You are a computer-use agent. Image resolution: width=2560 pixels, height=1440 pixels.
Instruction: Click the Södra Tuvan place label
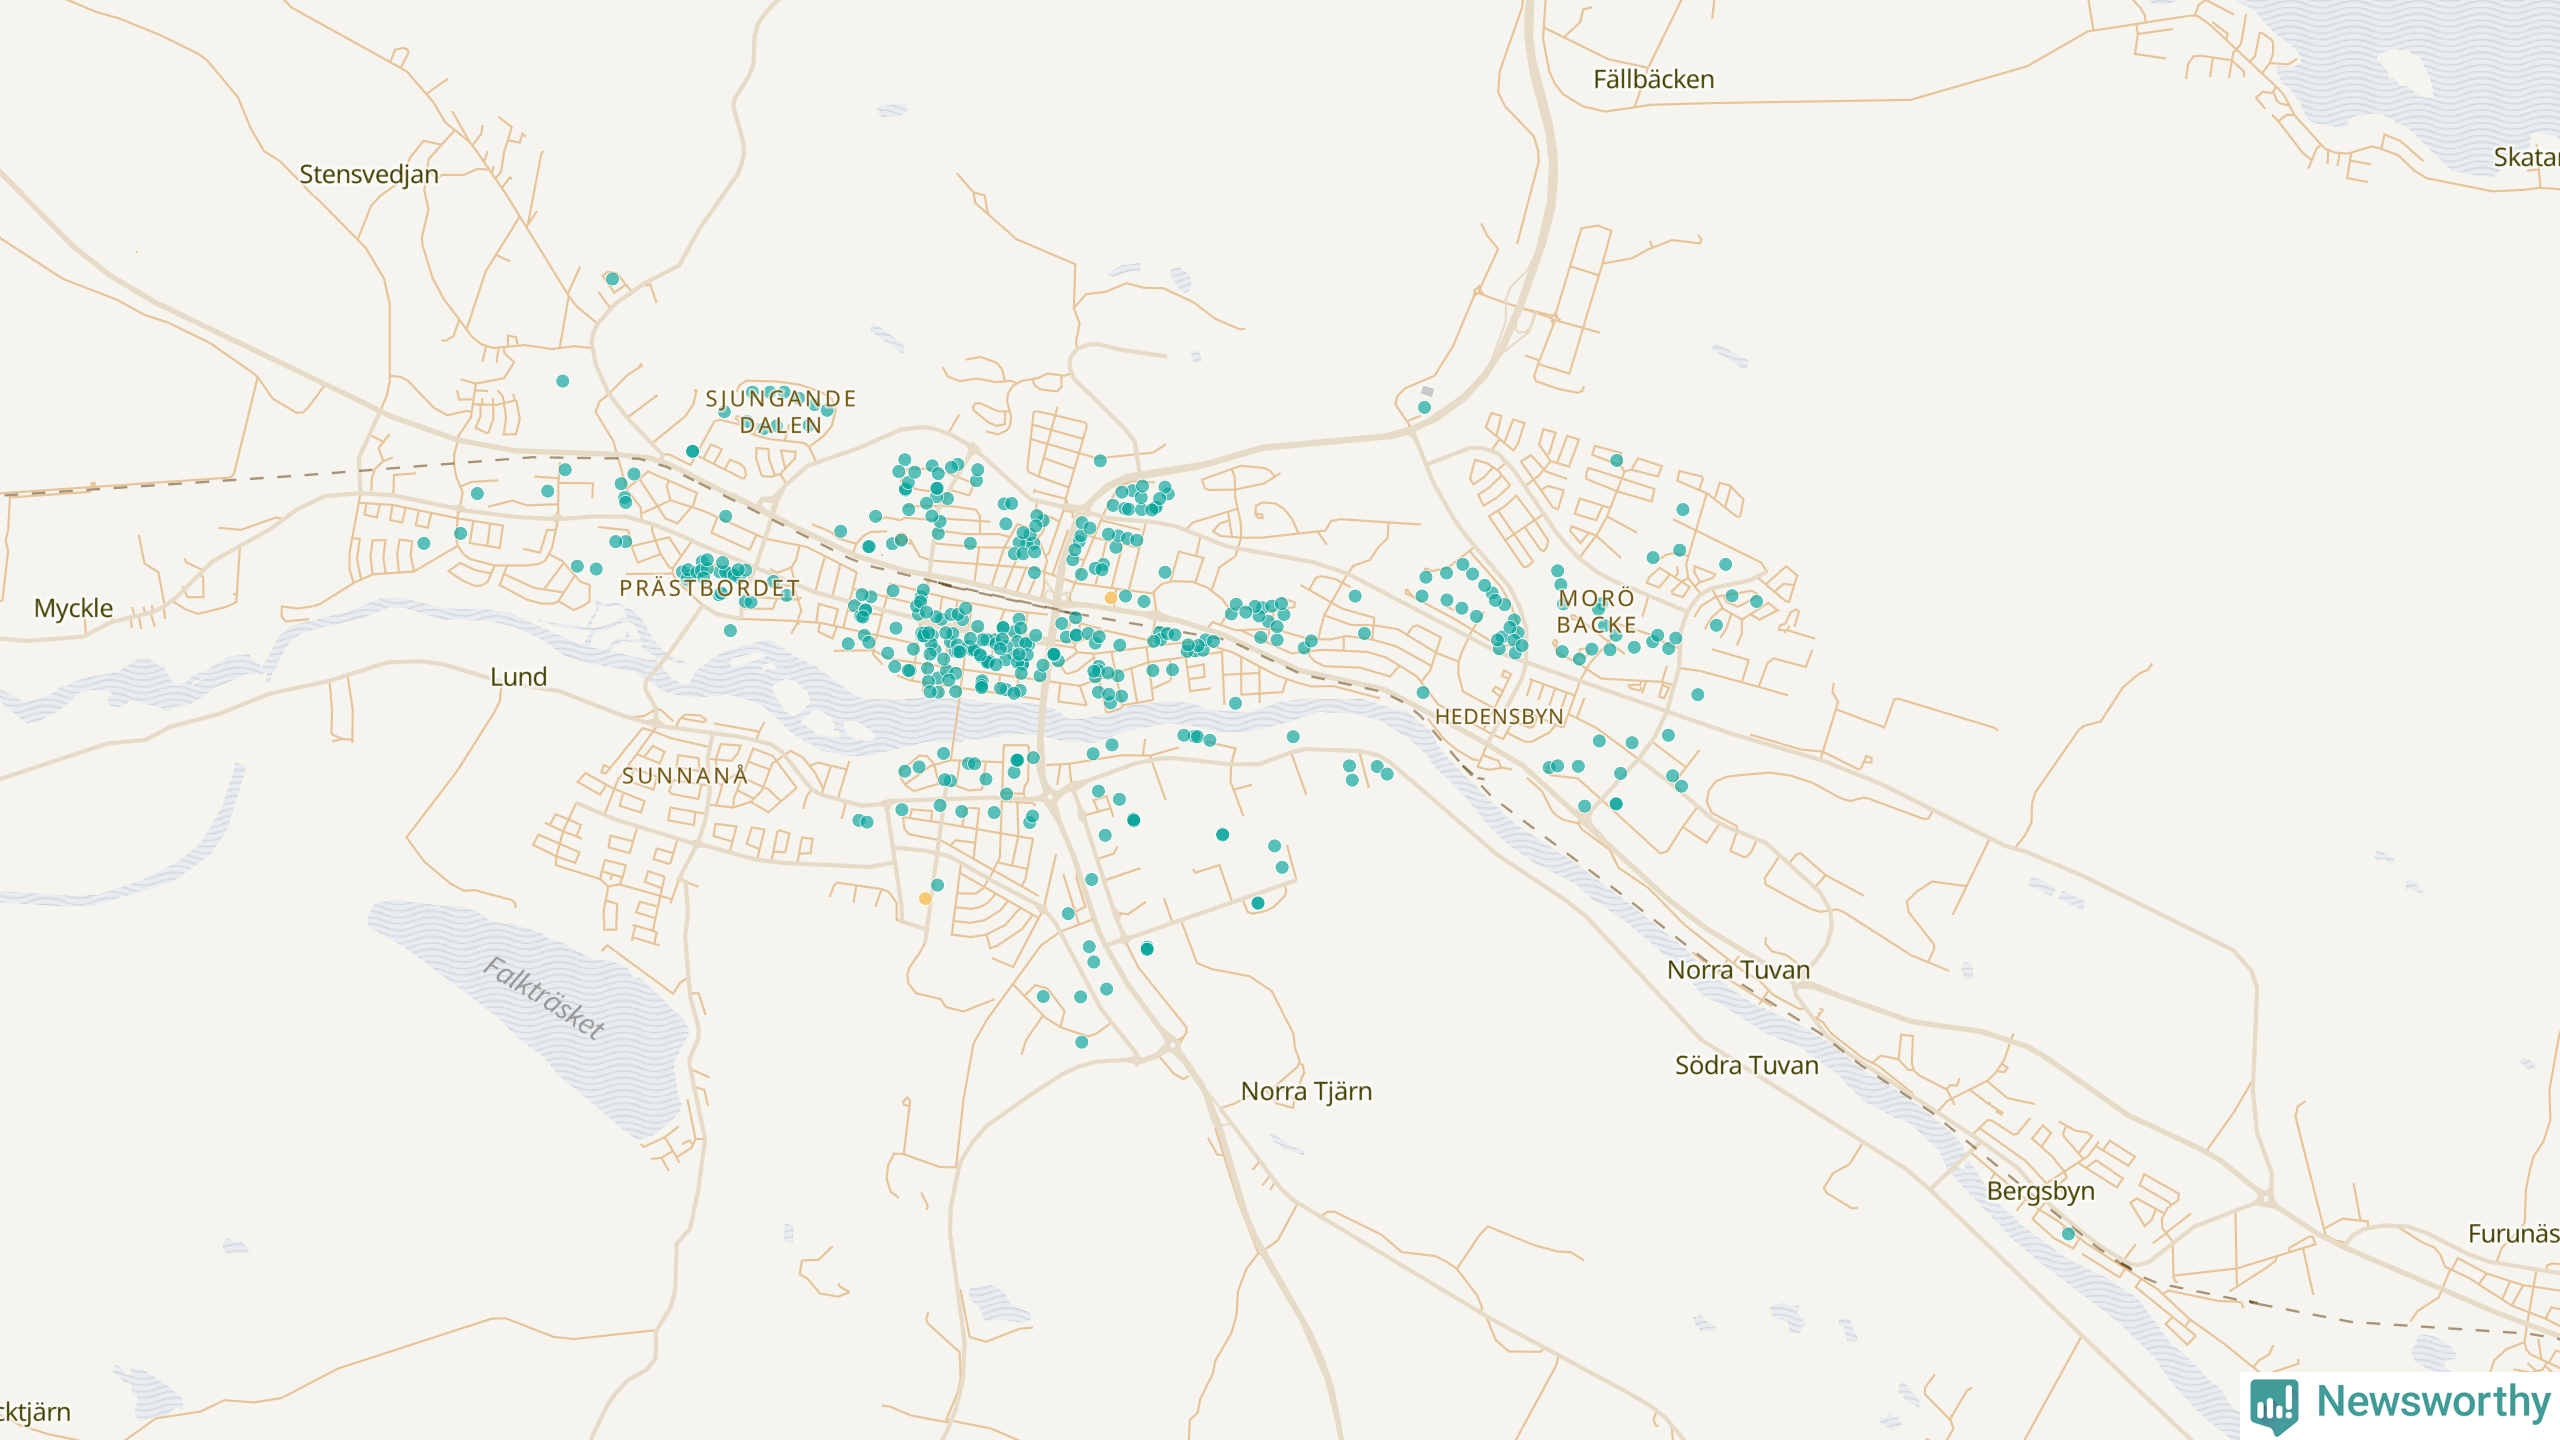1746,1065
